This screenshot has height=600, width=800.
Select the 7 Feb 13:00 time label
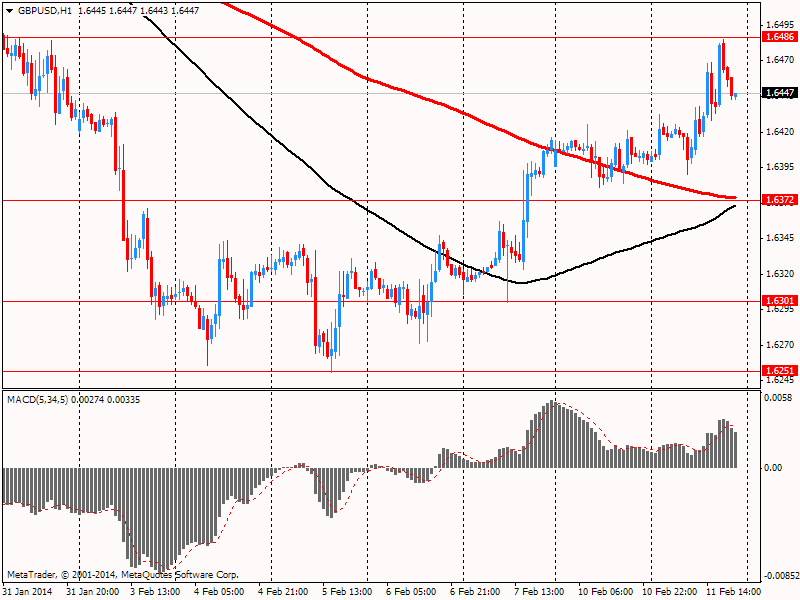pyautogui.click(x=539, y=592)
